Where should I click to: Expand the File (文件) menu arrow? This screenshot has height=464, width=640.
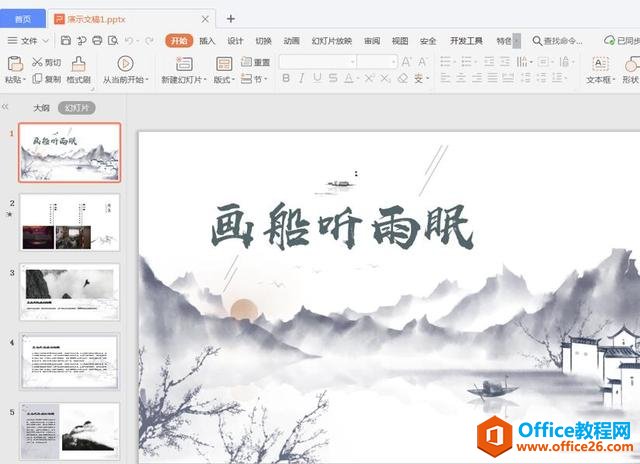tap(46, 41)
